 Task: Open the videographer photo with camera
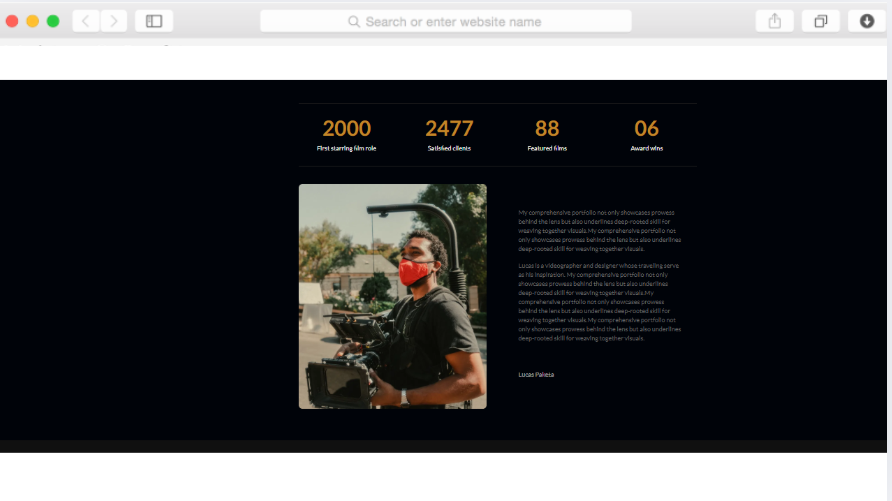(392, 296)
